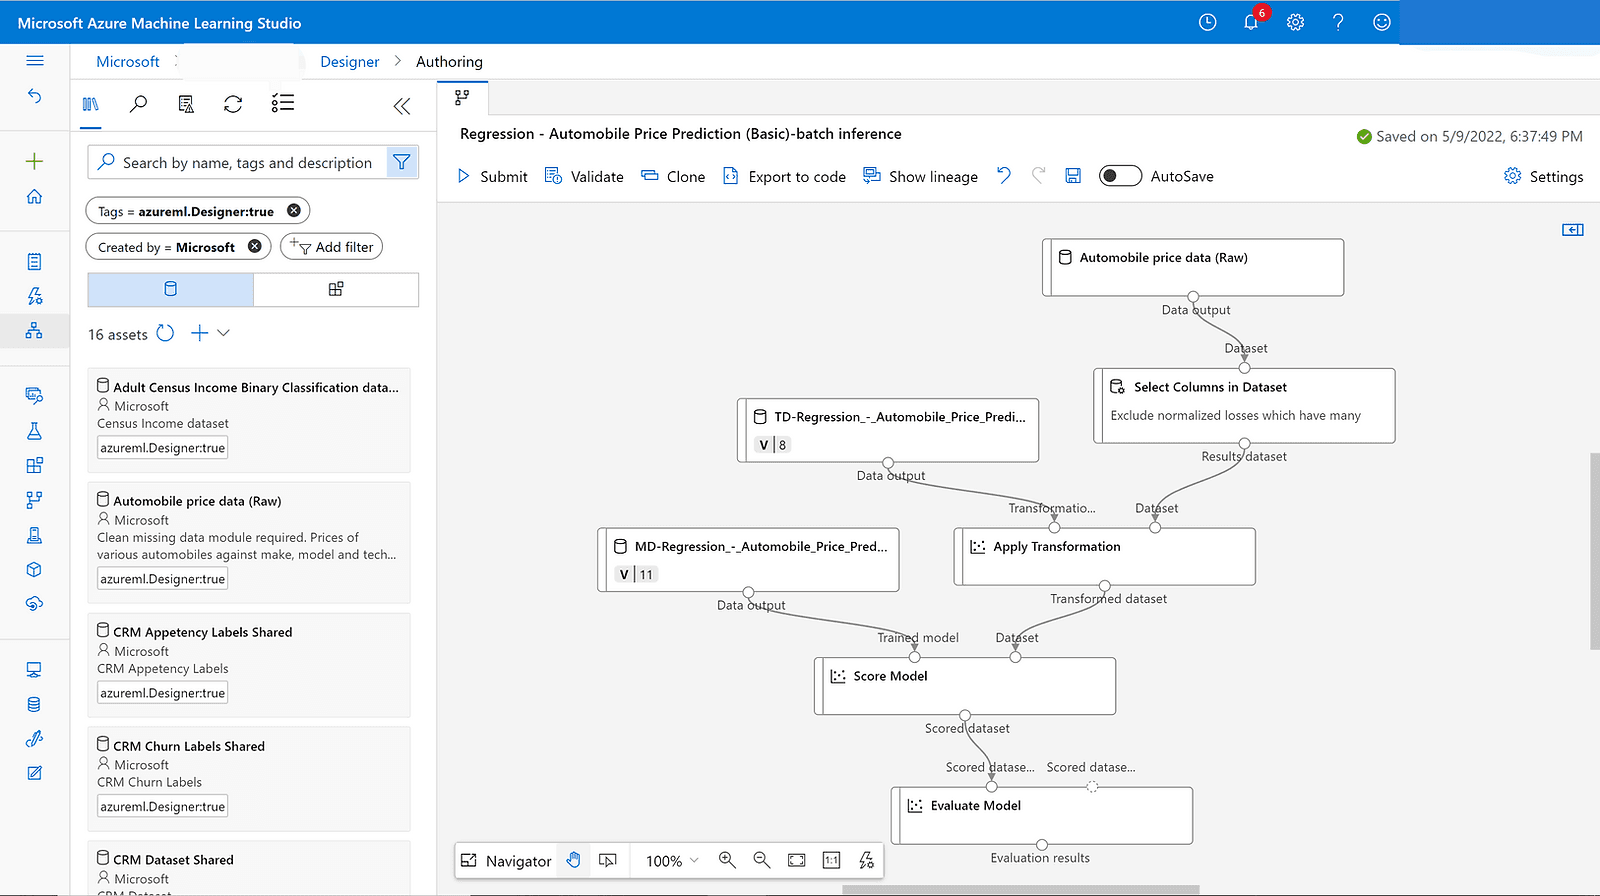Click CRM Appetency Labels Shared asset
This screenshot has height=896, width=1600.
(x=249, y=664)
